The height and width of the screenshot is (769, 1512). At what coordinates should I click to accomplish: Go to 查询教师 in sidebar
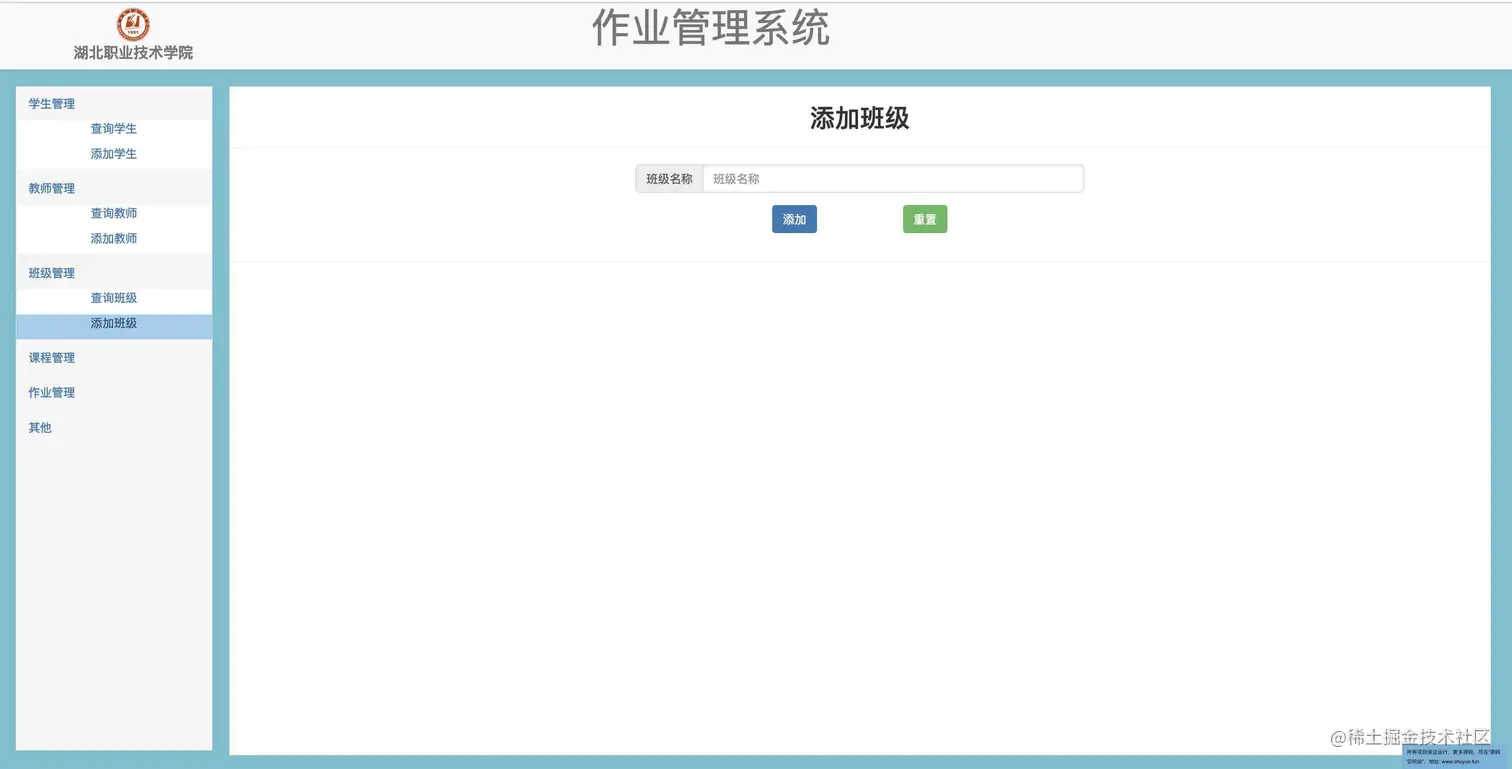(x=114, y=214)
